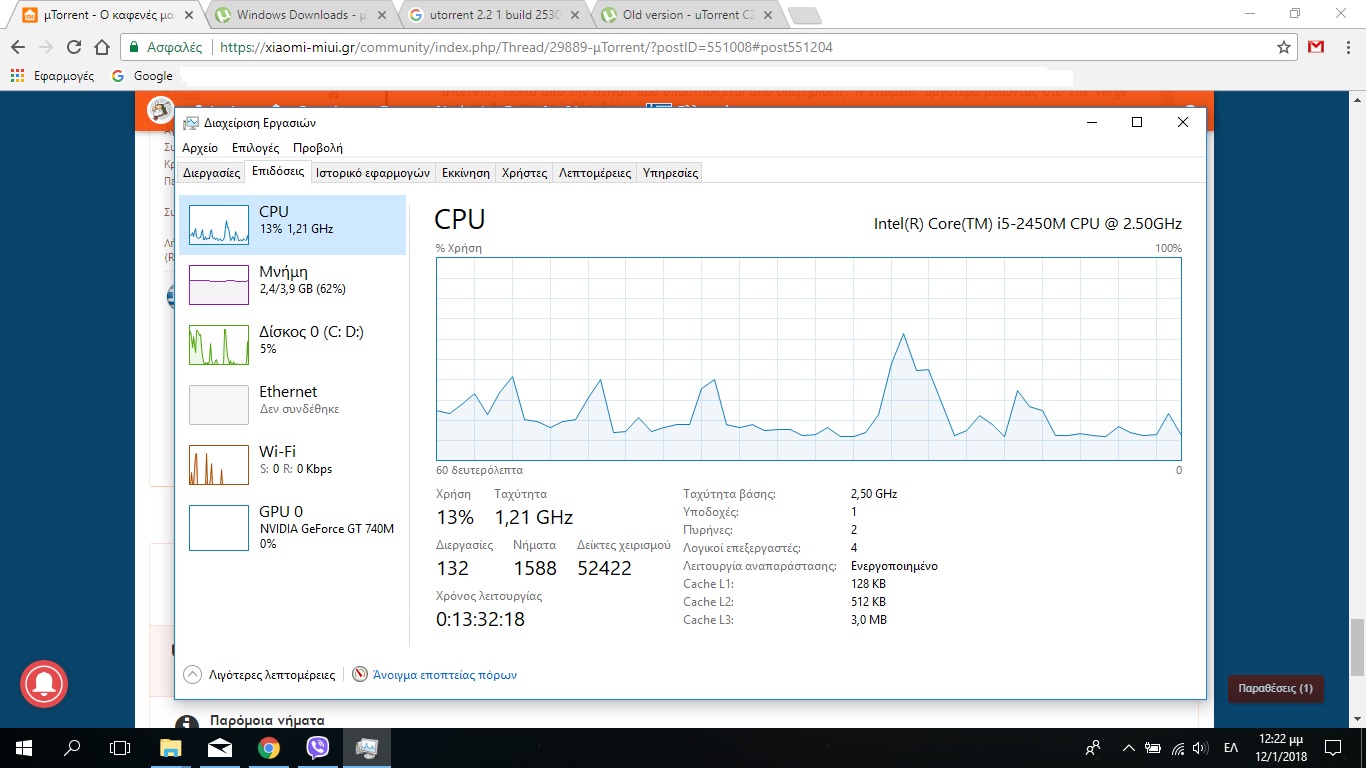The image size is (1366, 768).
Task: Switch to the Old version - uTorrent Chrome tab
Action: pos(688,15)
